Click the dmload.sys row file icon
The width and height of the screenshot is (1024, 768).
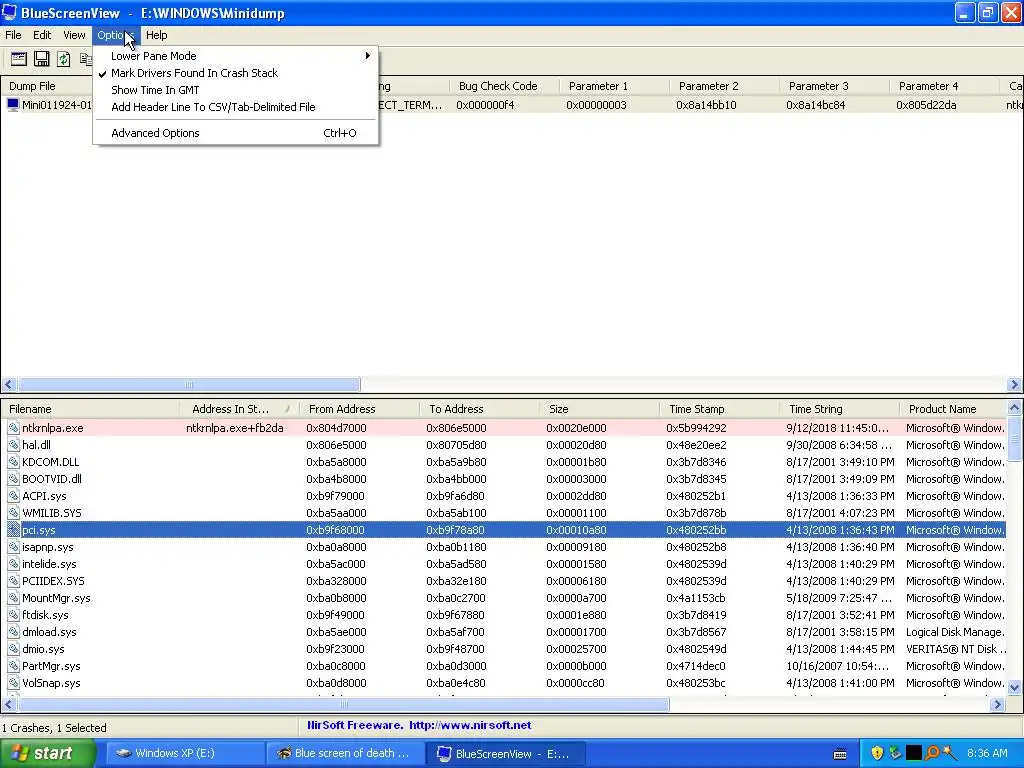[x=13, y=632]
